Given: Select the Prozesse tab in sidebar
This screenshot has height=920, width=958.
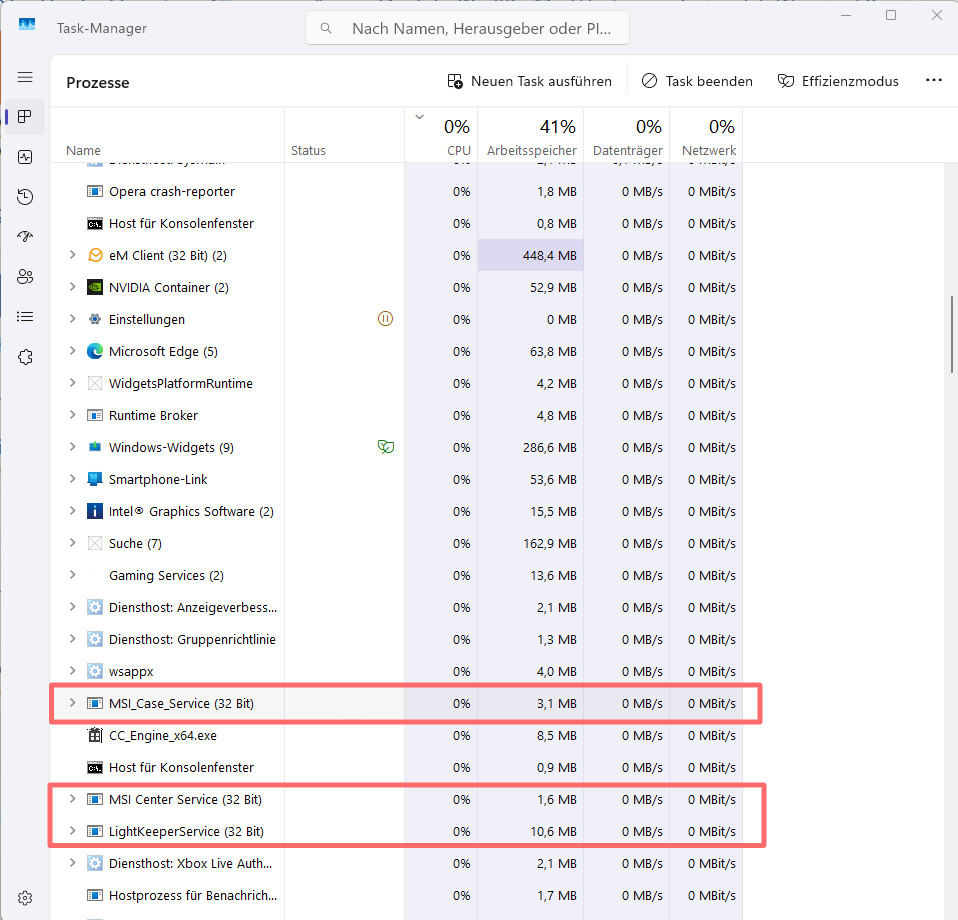Looking at the screenshot, I should coord(25,117).
